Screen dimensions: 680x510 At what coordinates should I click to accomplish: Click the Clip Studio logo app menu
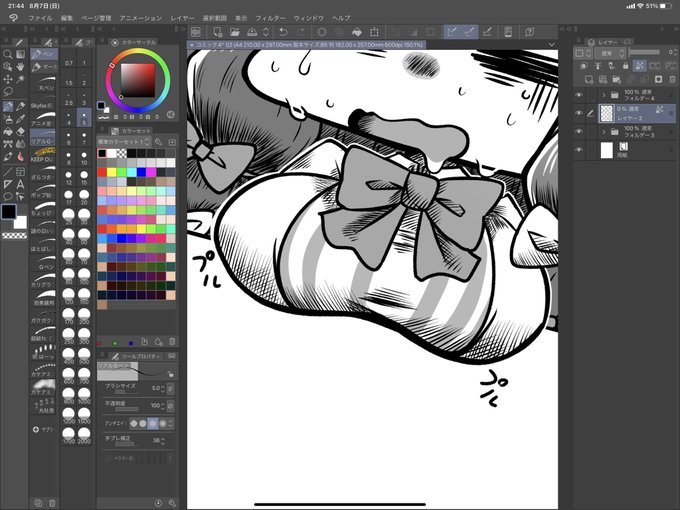(x=14, y=18)
